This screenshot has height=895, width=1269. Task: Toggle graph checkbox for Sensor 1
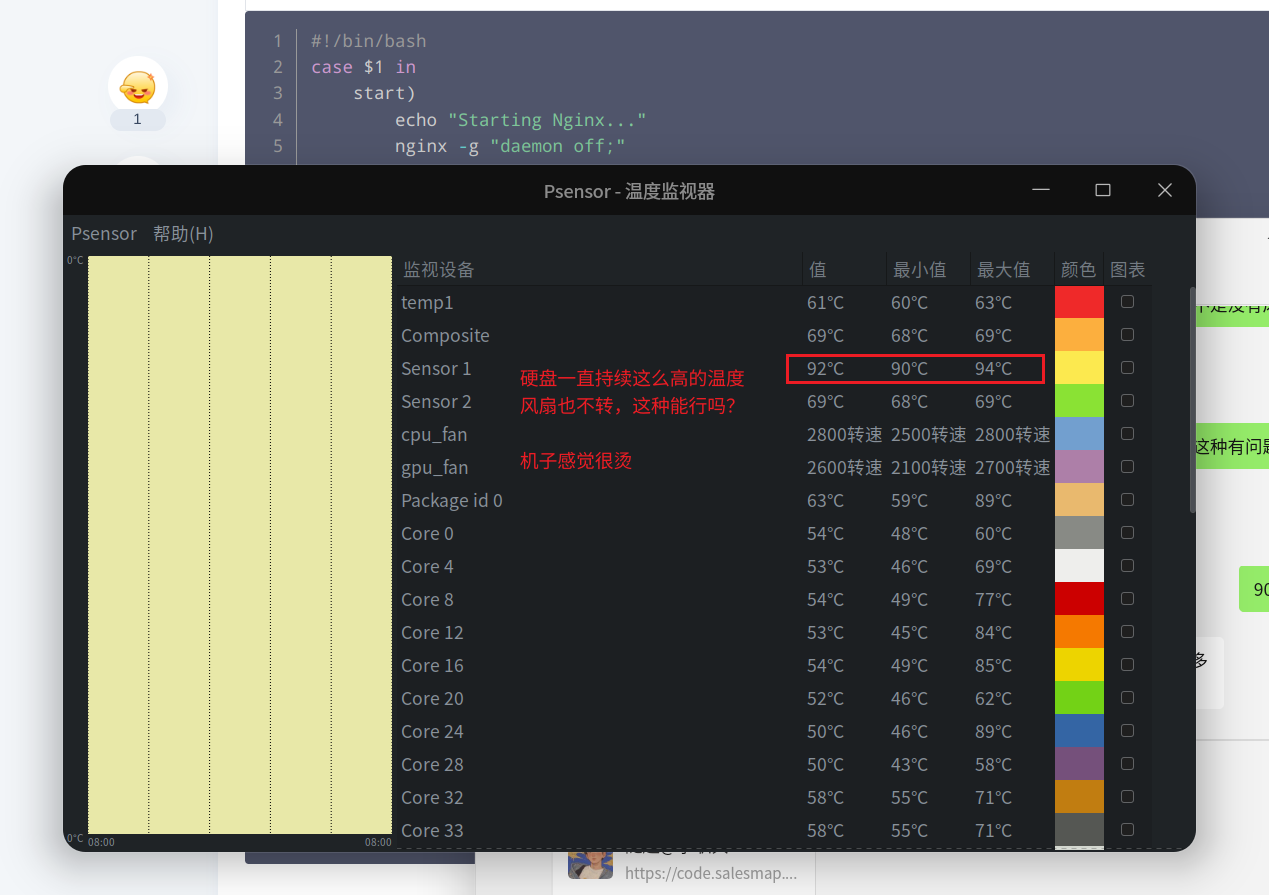1127,367
